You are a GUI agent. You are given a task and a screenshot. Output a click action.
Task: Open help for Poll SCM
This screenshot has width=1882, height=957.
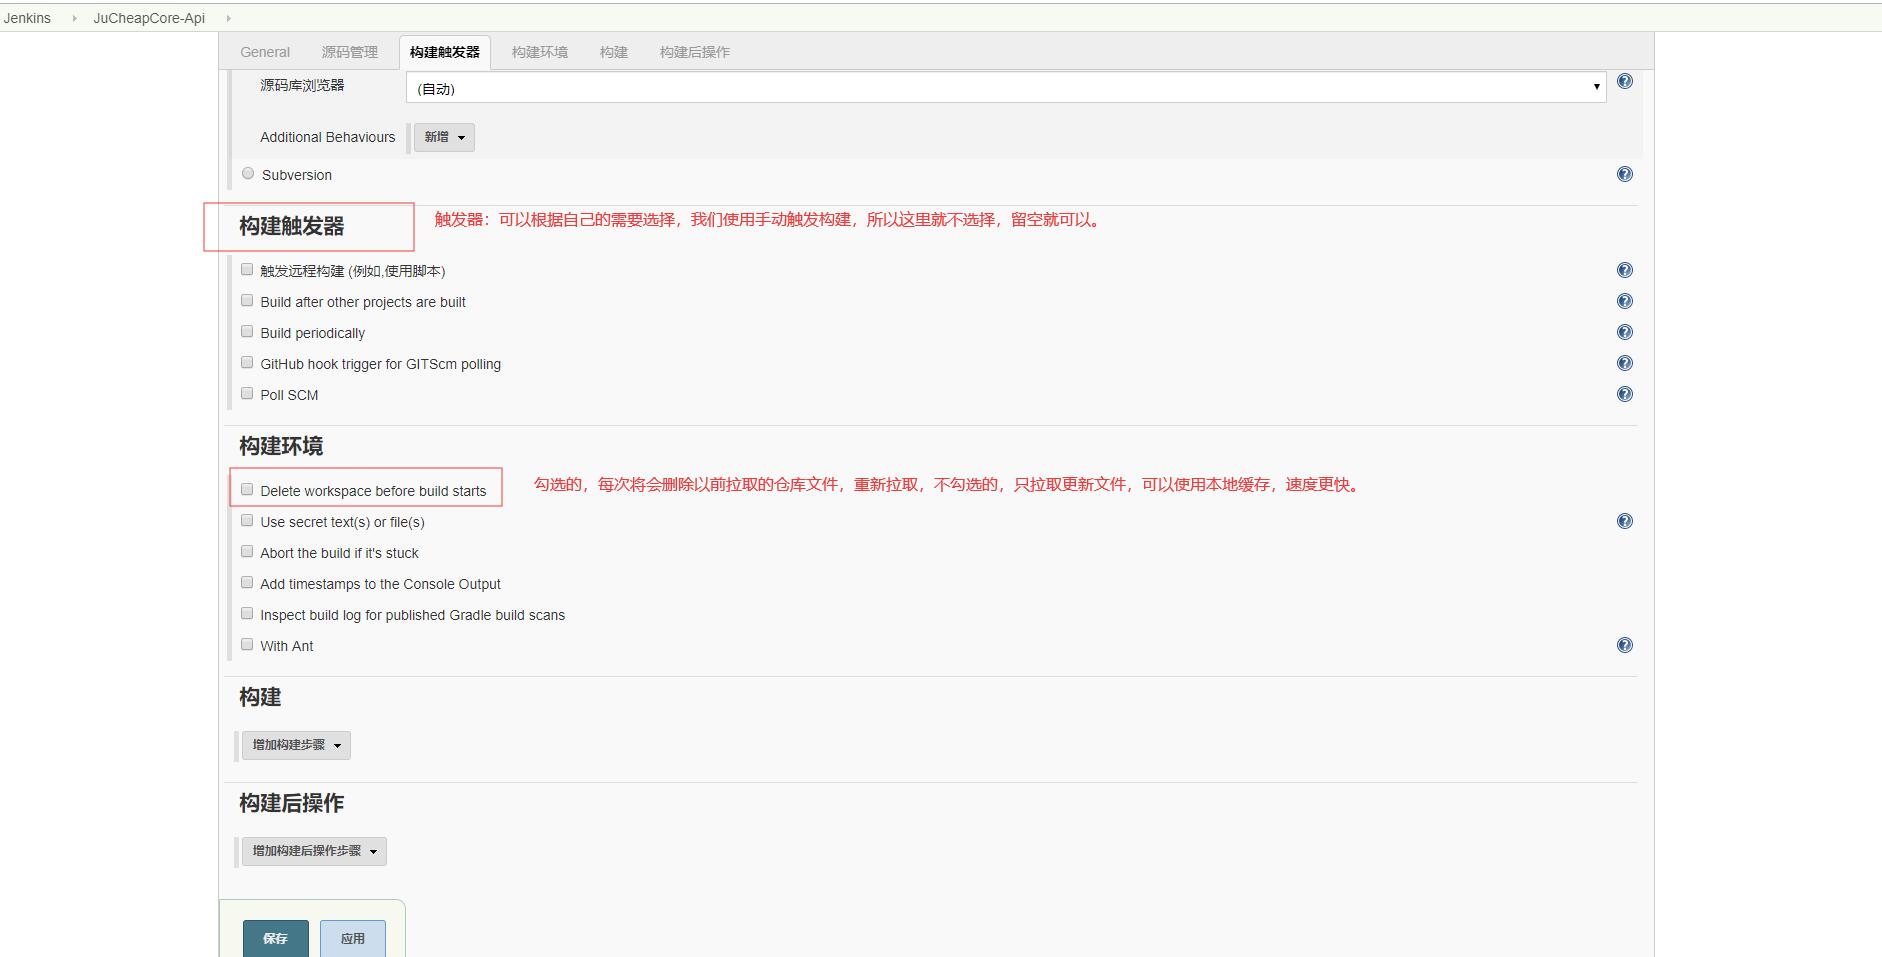[1624, 394]
